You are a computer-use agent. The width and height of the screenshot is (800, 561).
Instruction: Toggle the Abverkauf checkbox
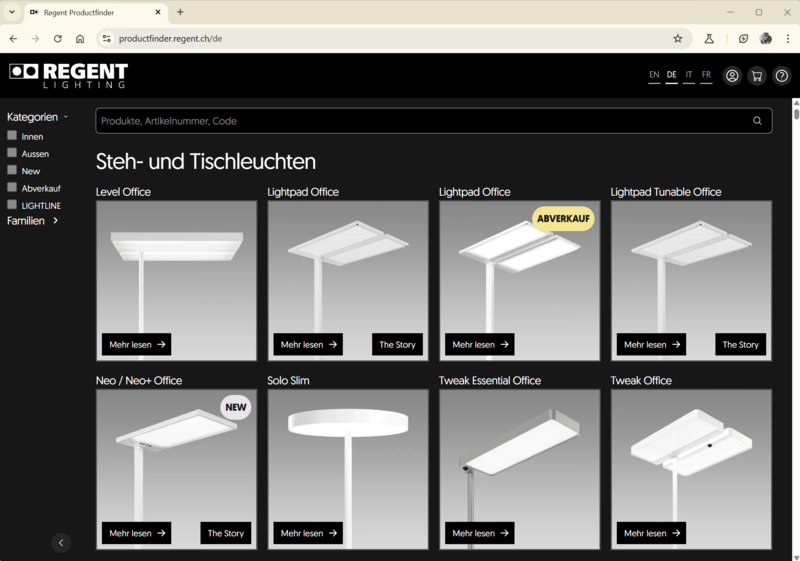point(12,187)
